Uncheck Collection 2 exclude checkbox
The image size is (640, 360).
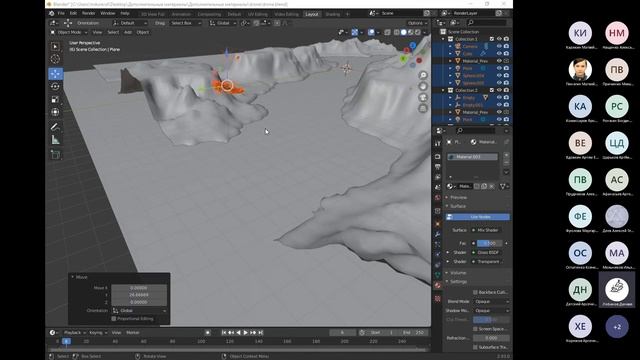(x=491, y=90)
